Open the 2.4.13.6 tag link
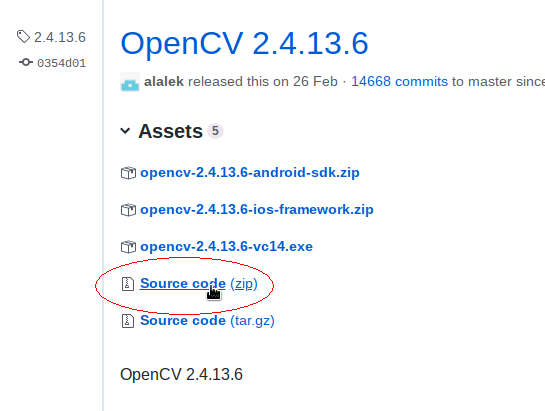 (60, 37)
